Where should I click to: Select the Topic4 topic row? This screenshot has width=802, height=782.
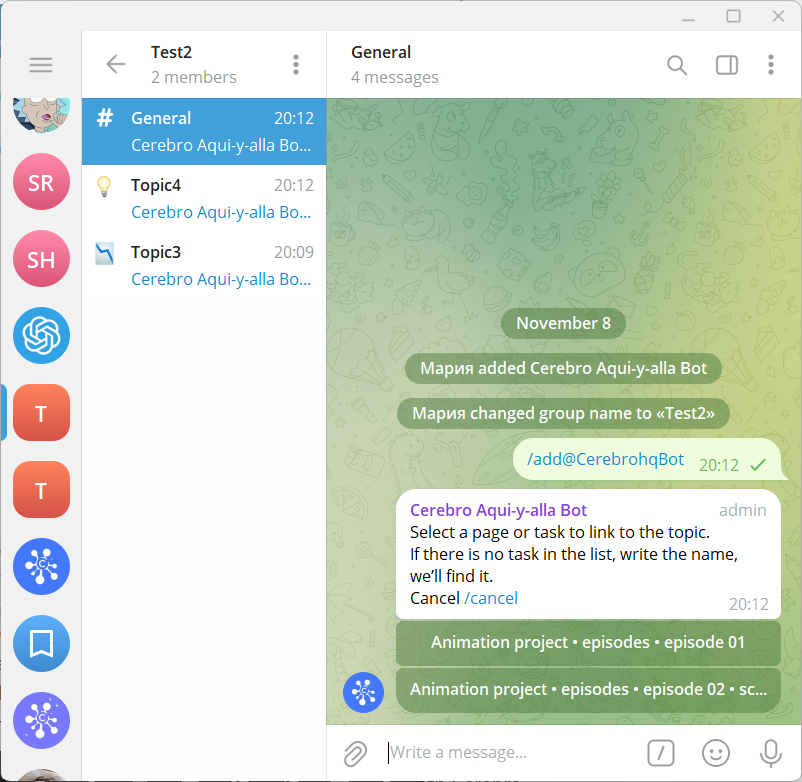click(x=204, y=198)
